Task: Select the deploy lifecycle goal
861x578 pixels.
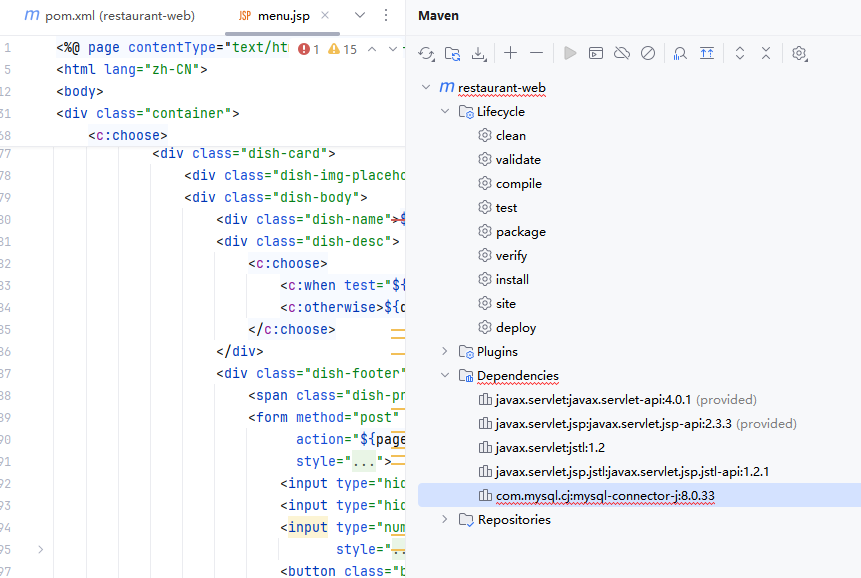Action: tap(516, 328)
